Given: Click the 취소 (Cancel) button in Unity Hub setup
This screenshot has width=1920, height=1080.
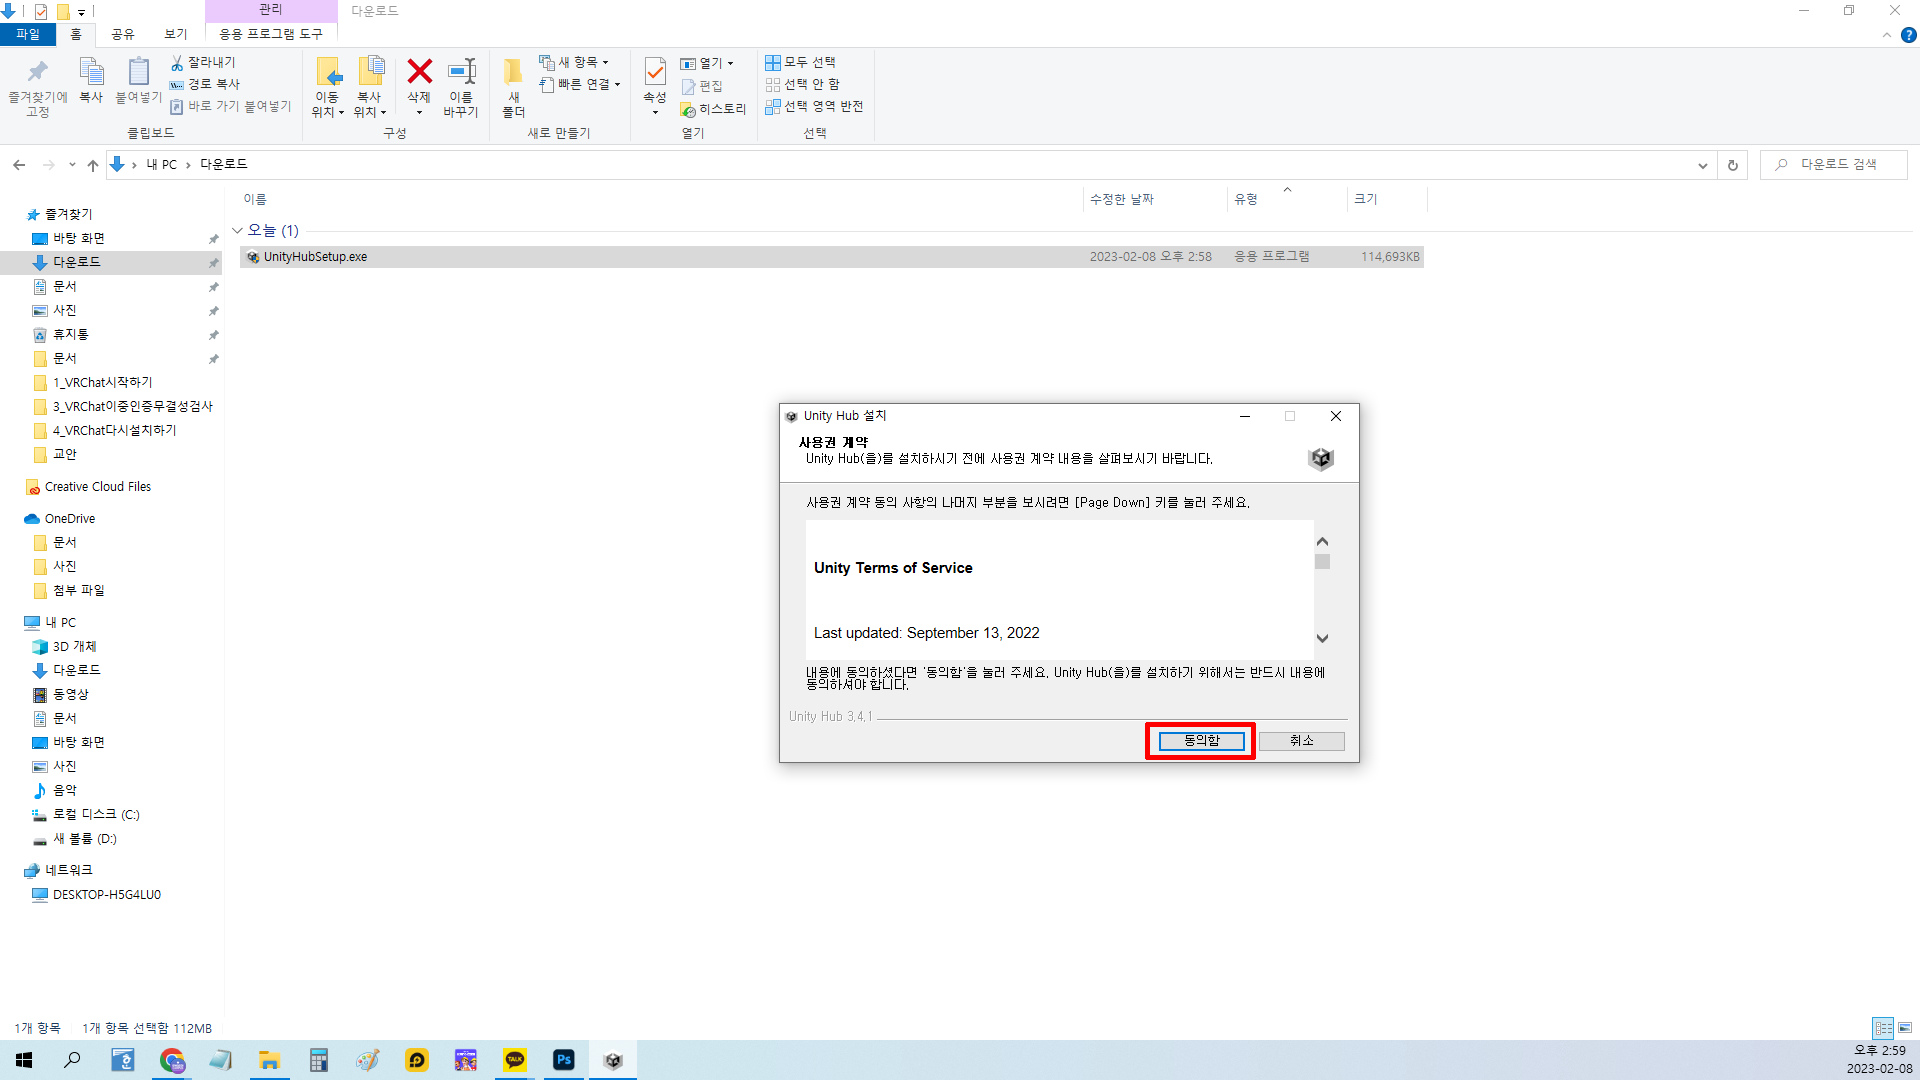Looking at the screenshot, I should pyautogui.click(x=1301, y=741).
